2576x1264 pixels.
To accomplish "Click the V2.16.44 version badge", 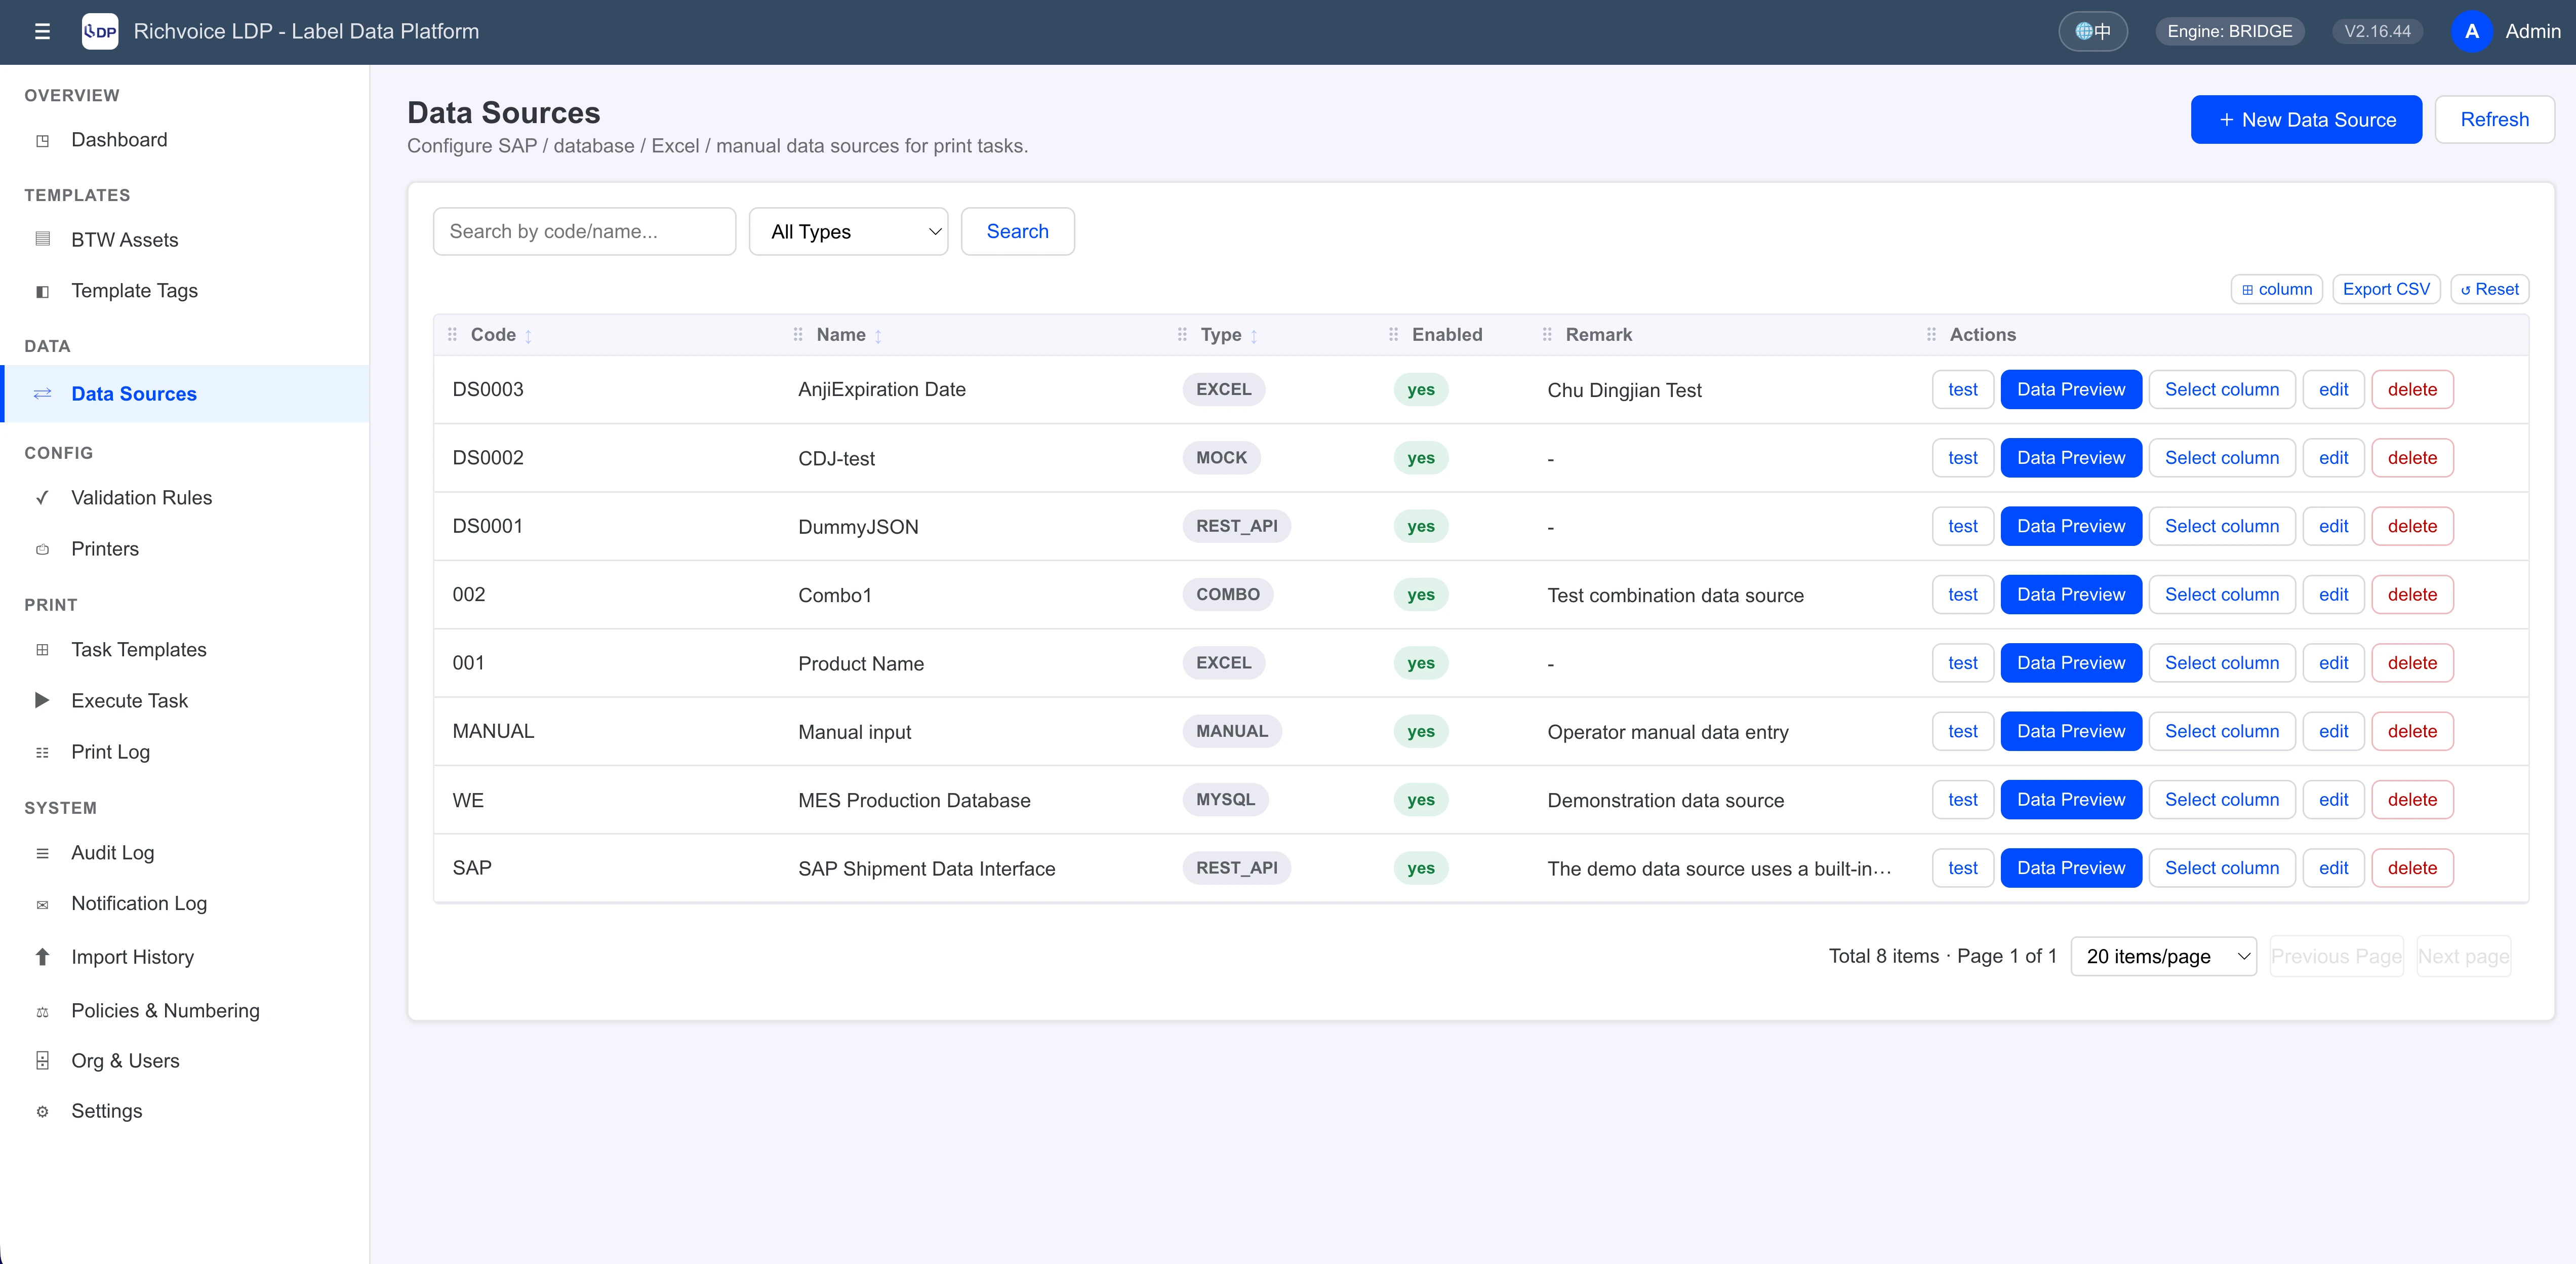I will [x=2377, y=31].
